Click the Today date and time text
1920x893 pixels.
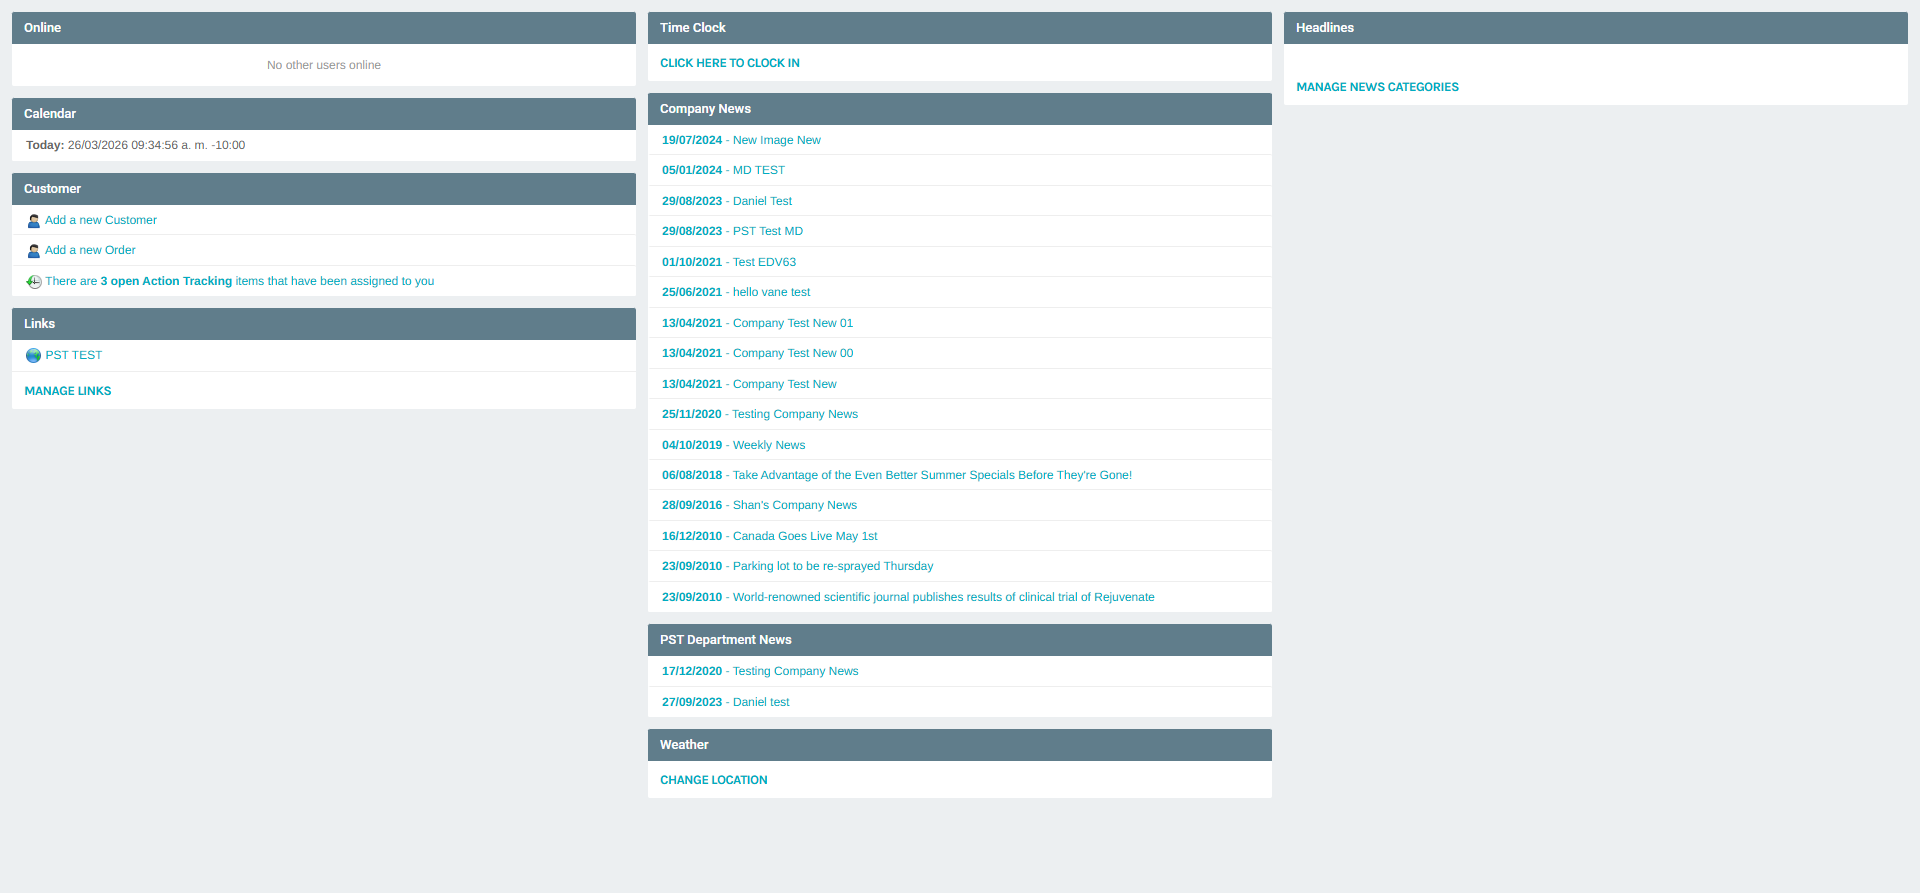click(x=135, y=145)
